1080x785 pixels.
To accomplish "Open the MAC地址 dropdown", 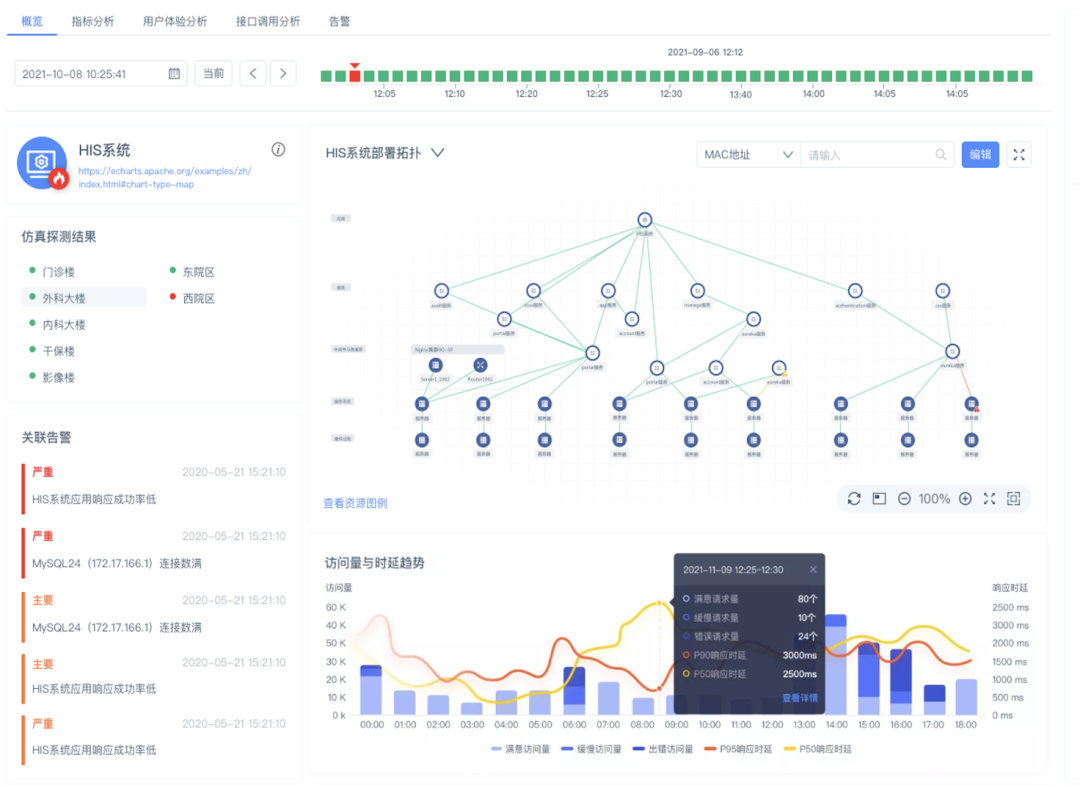I will (x=747, y=155).
